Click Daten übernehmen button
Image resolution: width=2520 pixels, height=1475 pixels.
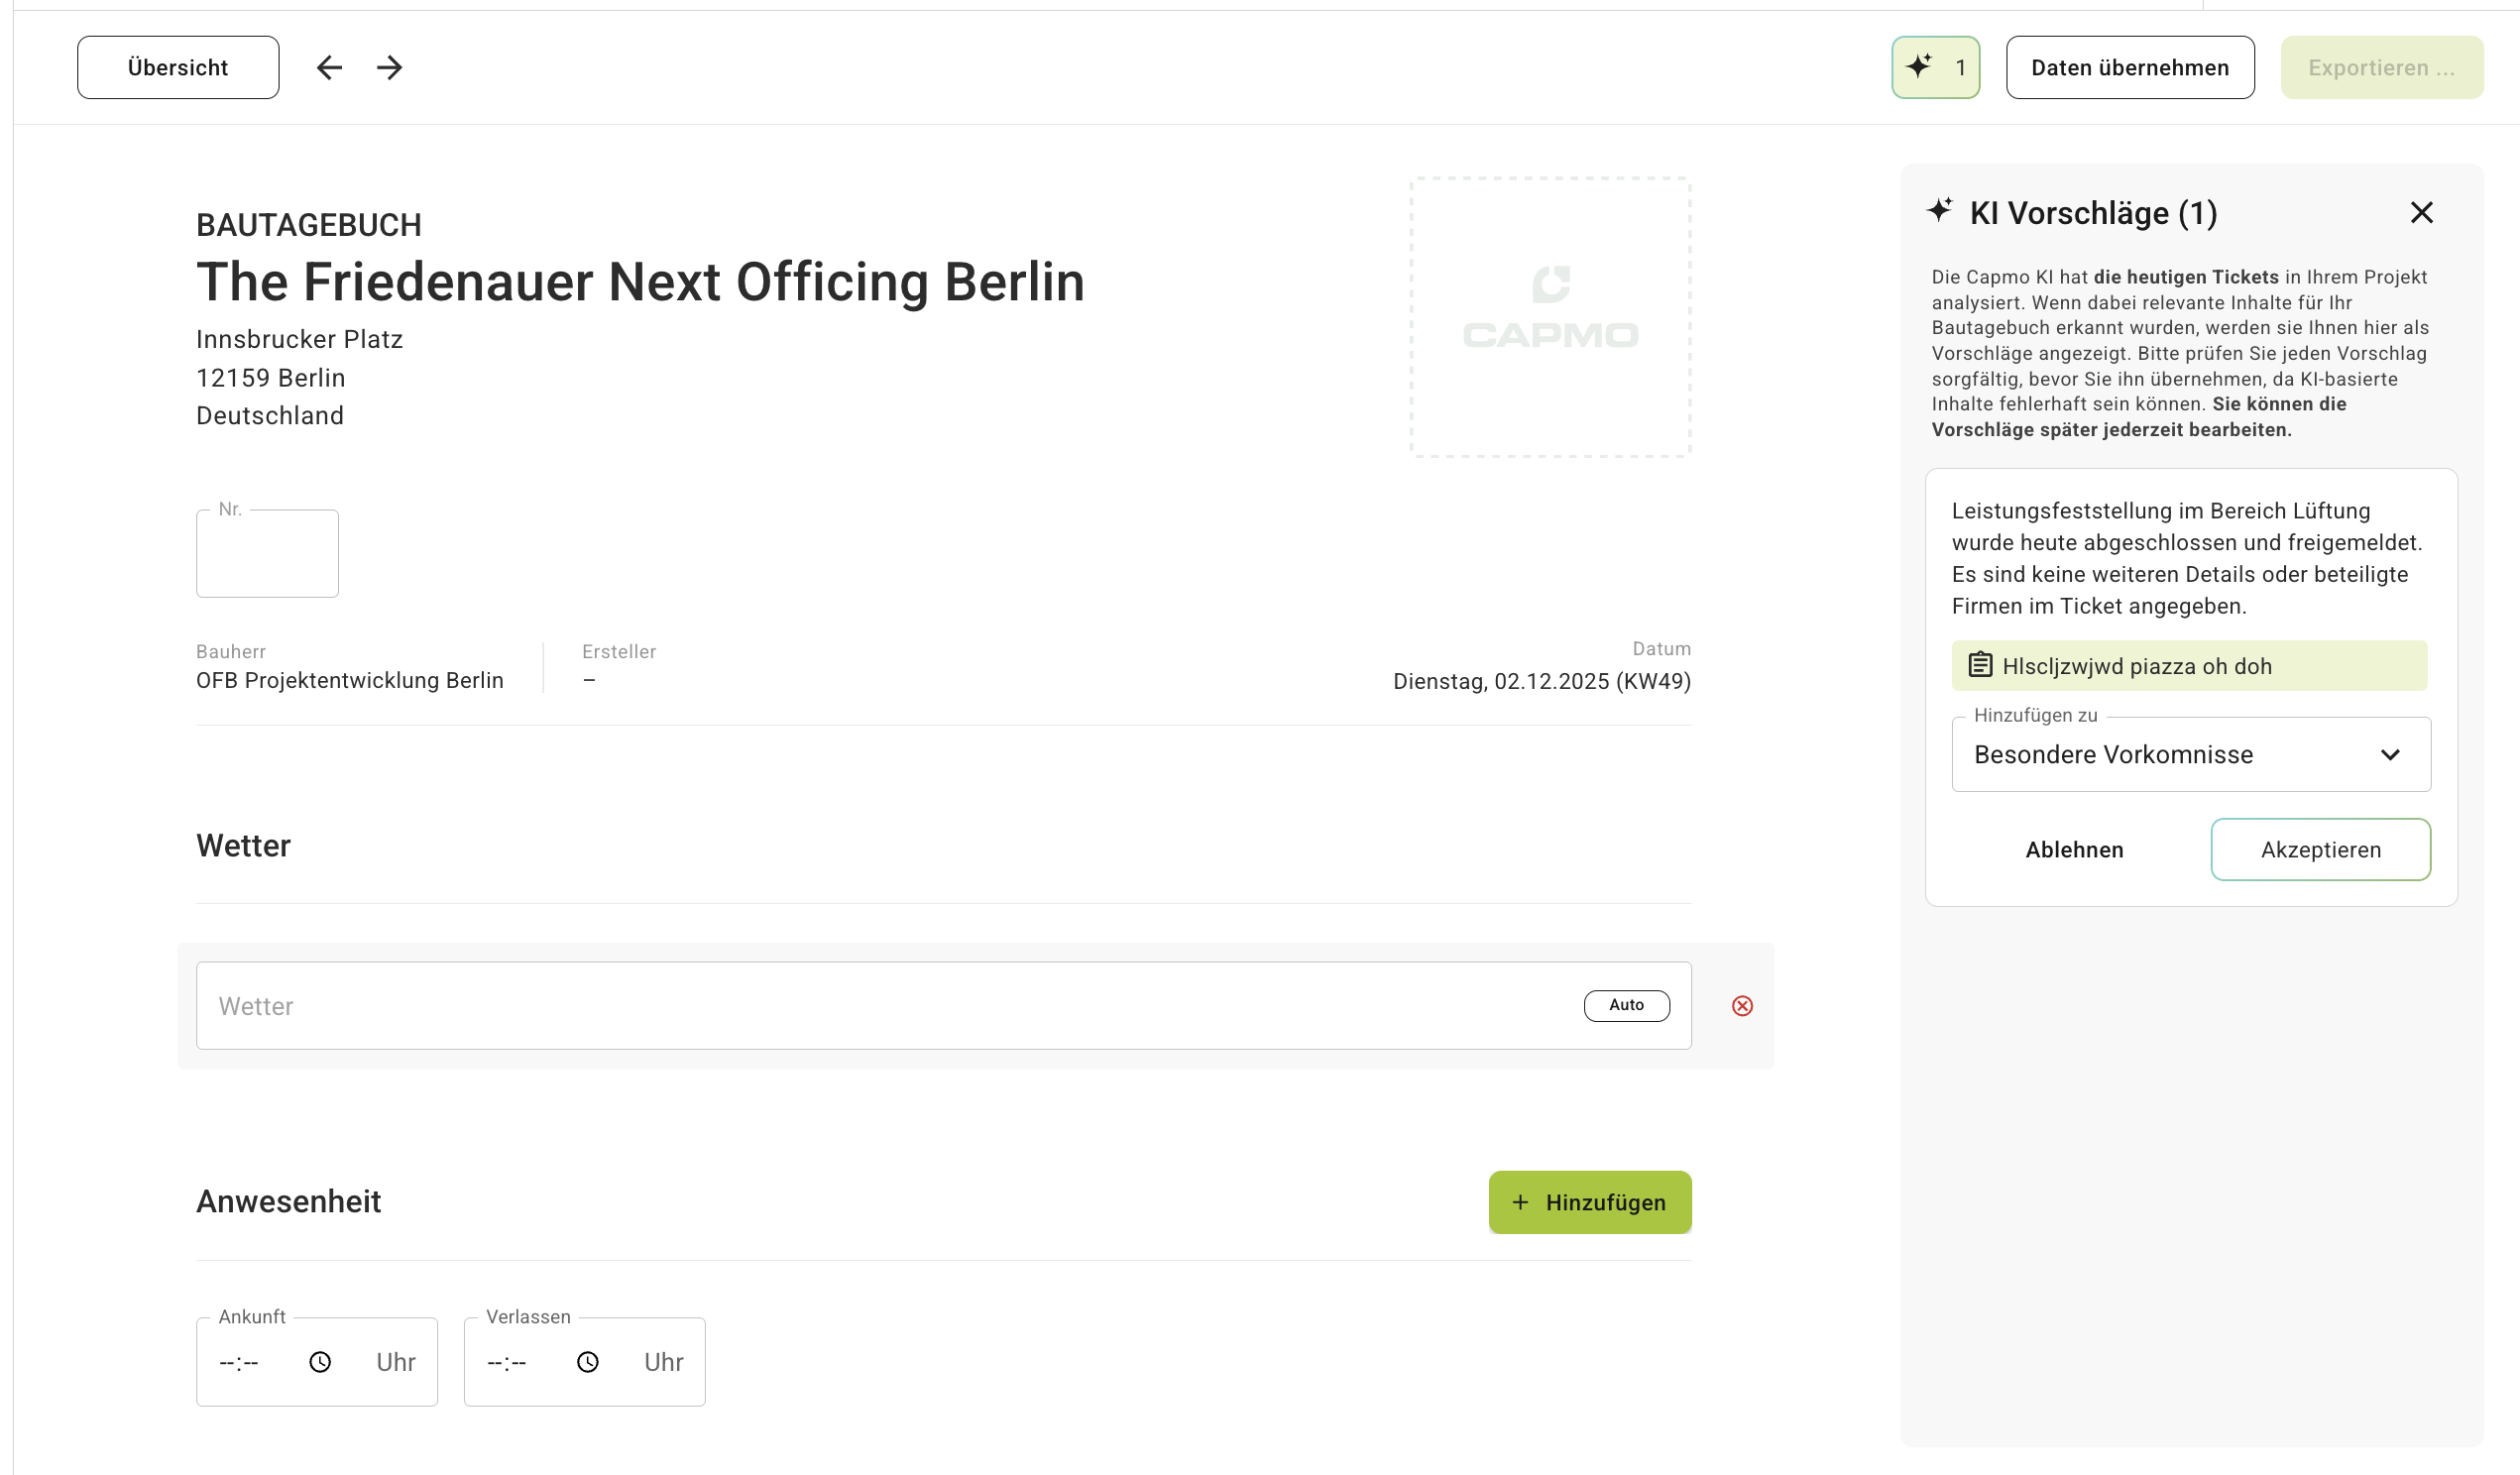2129,67
